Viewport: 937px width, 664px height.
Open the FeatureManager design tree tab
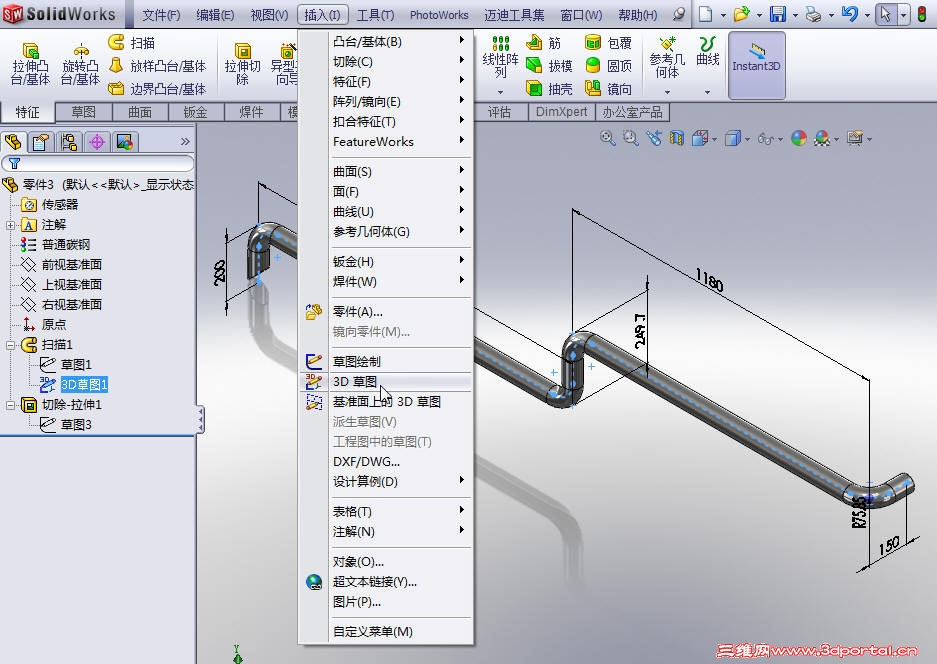point(13,142)
